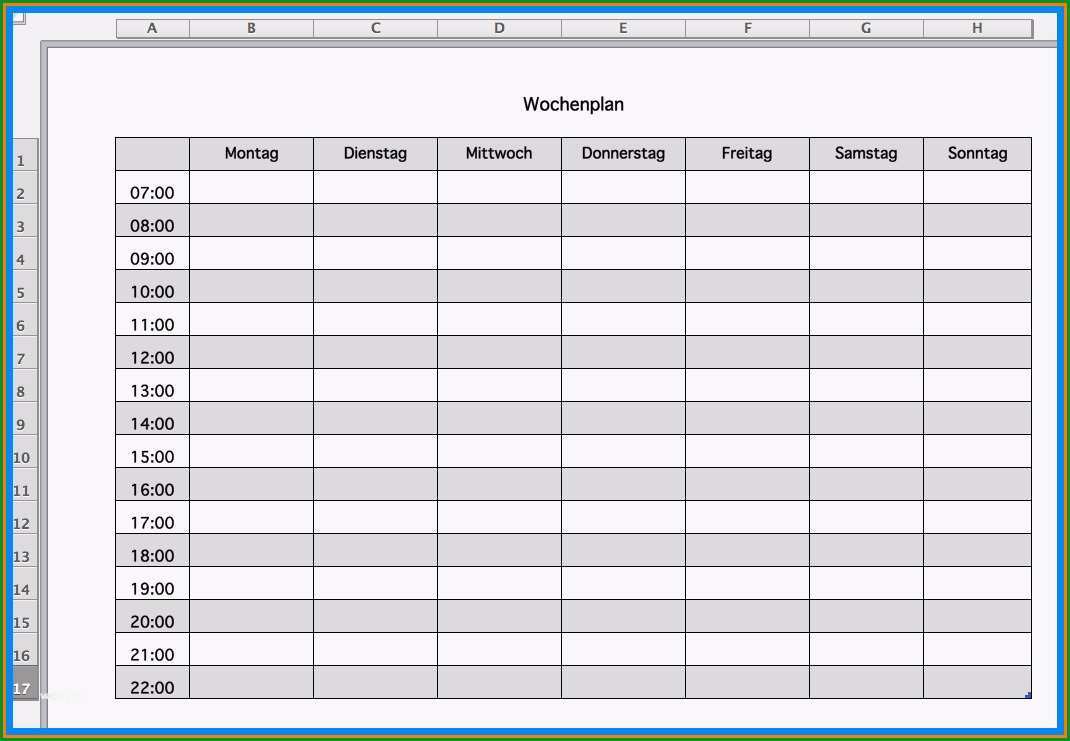The height and width of the screenshot is (741, 1070).
Task: Select row 7 header
Action: (25, 352)
